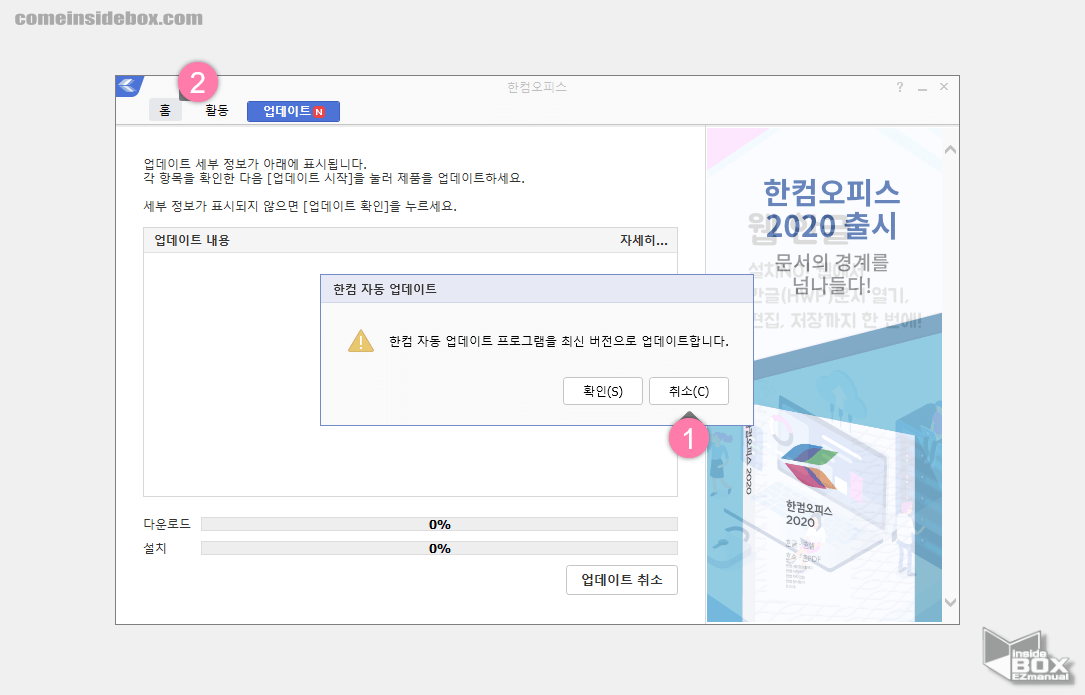The width and height of the screenshot is (1085, 695).
Task: Click the Hancom logo icon in title bar
Action: 129,86
